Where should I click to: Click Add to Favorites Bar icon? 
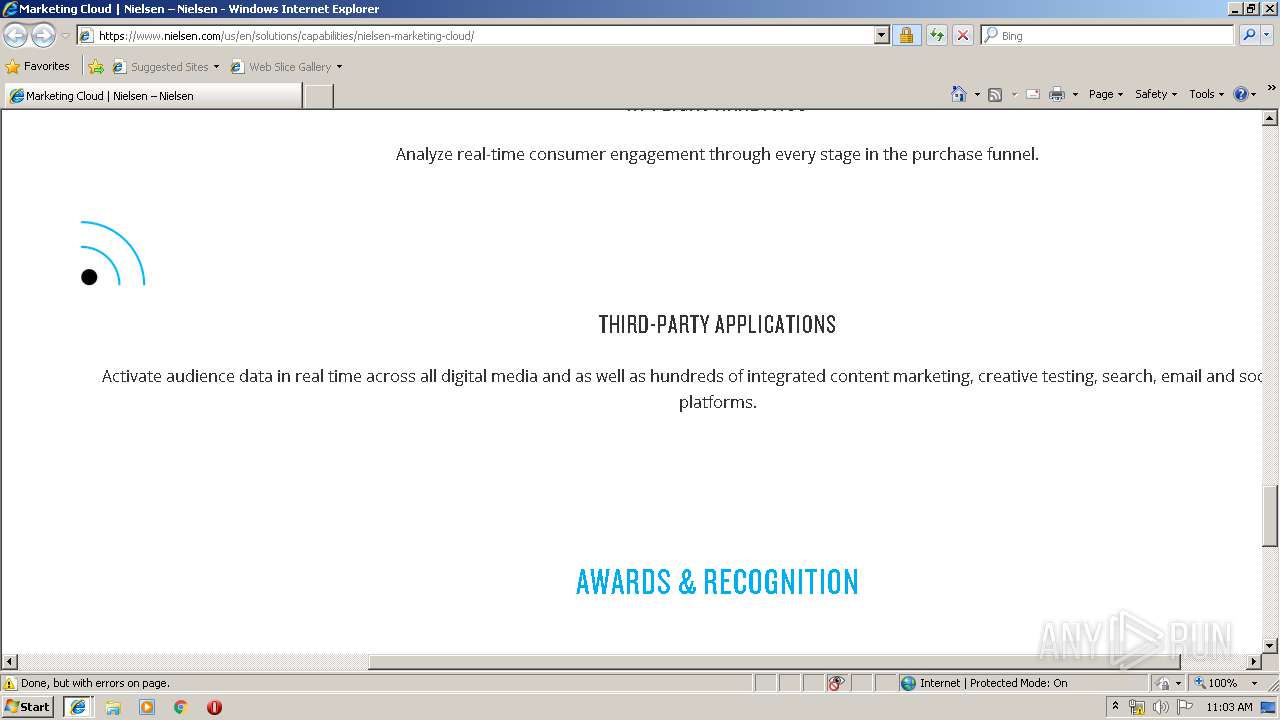96,67
